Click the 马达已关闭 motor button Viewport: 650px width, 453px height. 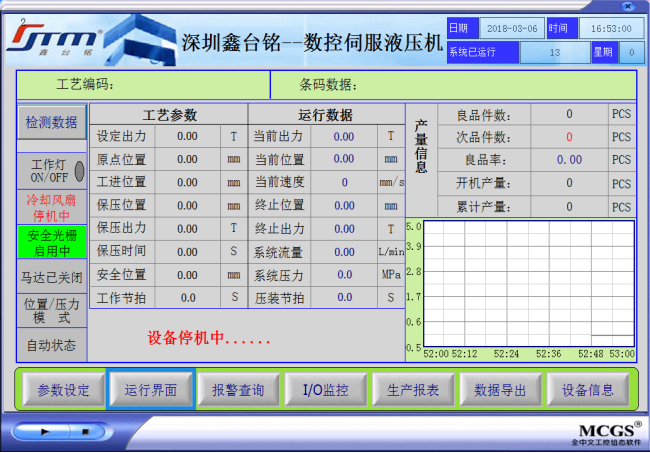point(52,277)
